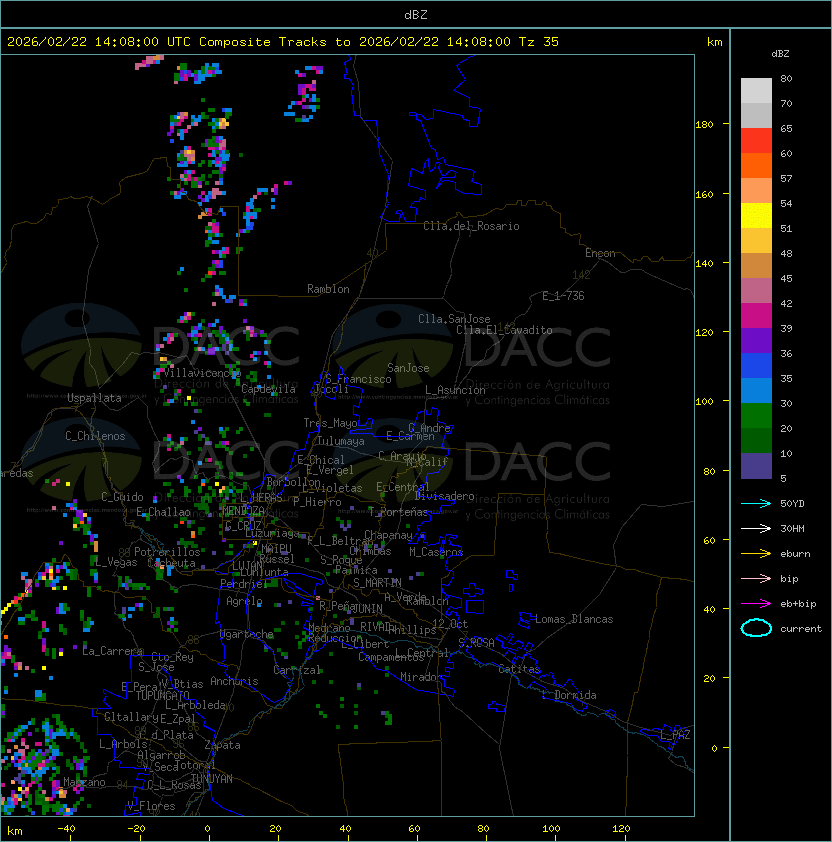The image size is (832, 842).
Task: Click the 'km' unit label at top right
Action: 714,42
